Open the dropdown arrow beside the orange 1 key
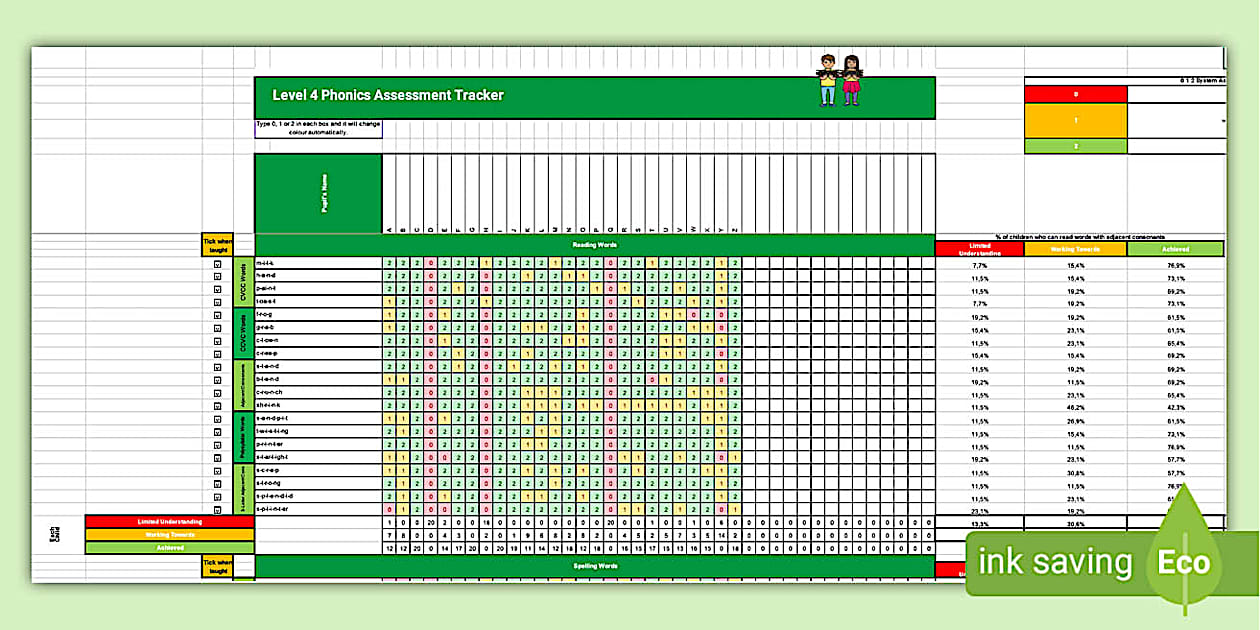Screen dimensions: 1260x630 tap(1223, 121)
